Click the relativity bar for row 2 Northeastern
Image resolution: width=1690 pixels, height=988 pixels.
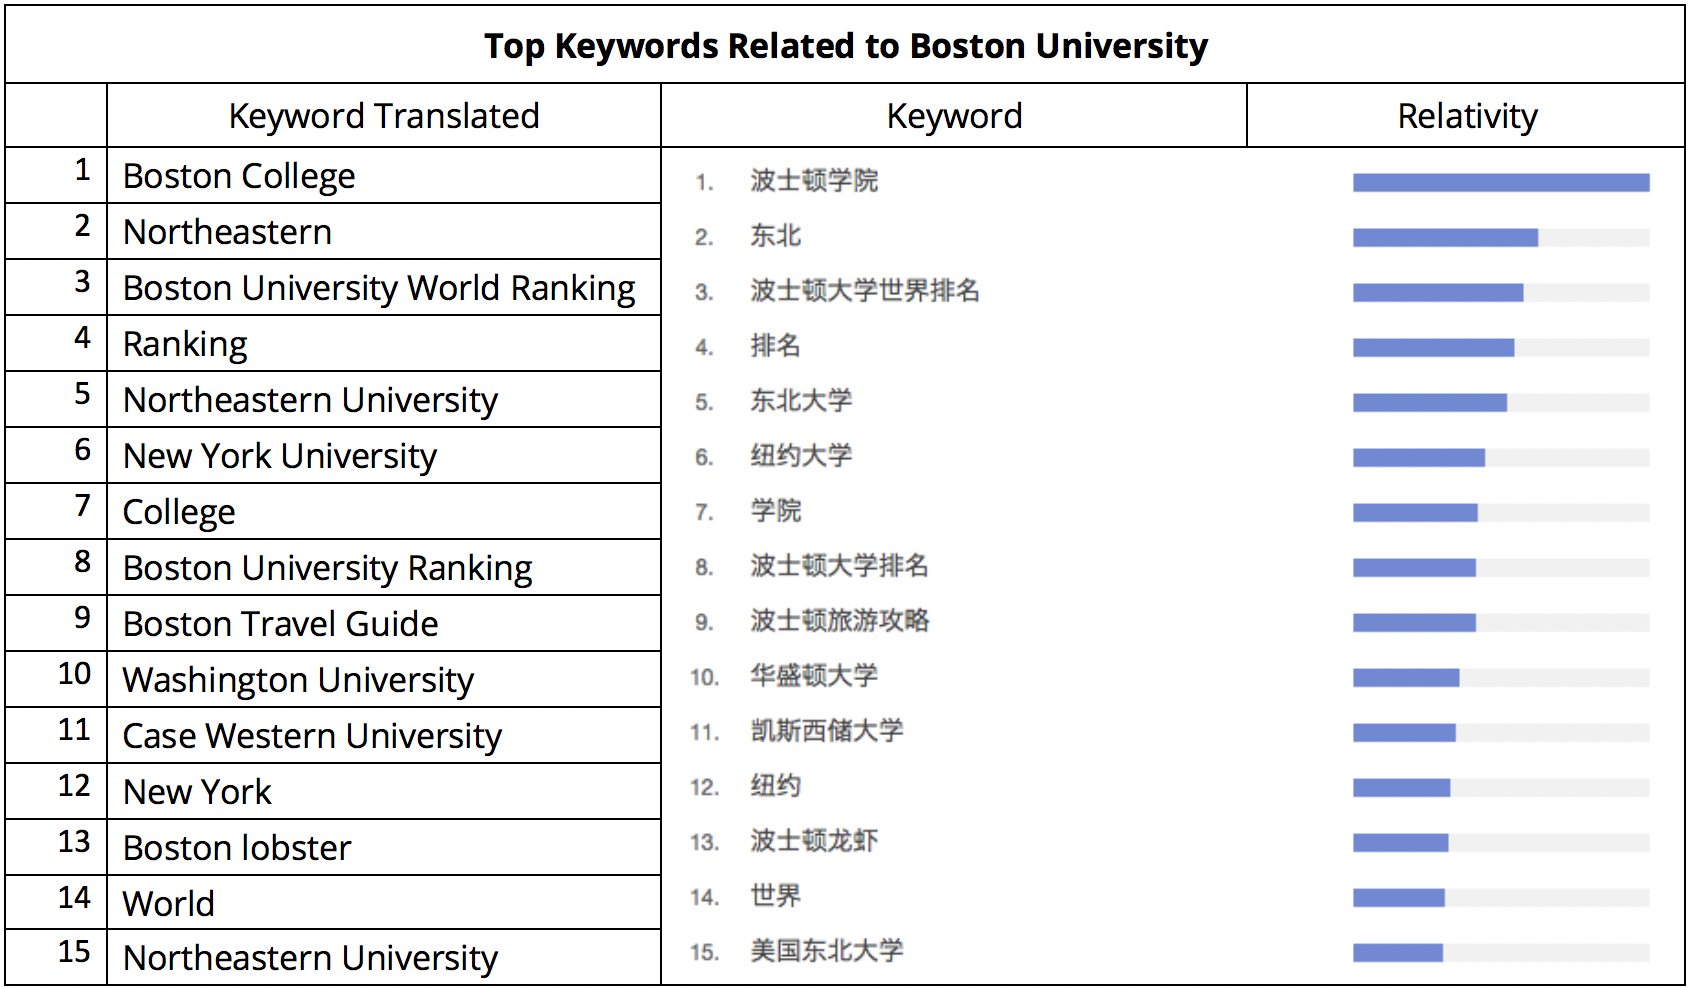click(1501, 237)
